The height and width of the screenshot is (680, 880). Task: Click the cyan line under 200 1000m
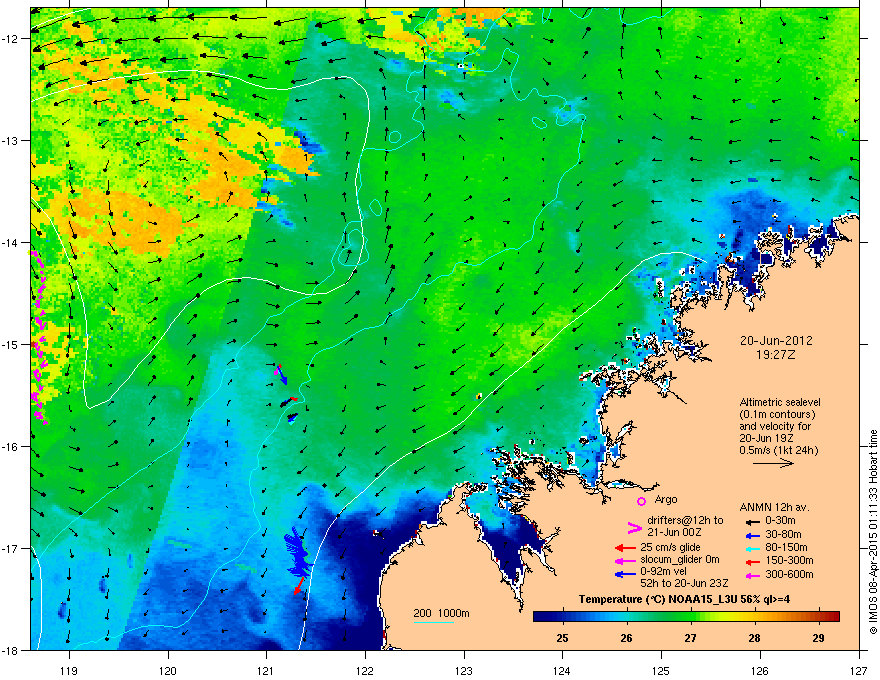(433, 622)
